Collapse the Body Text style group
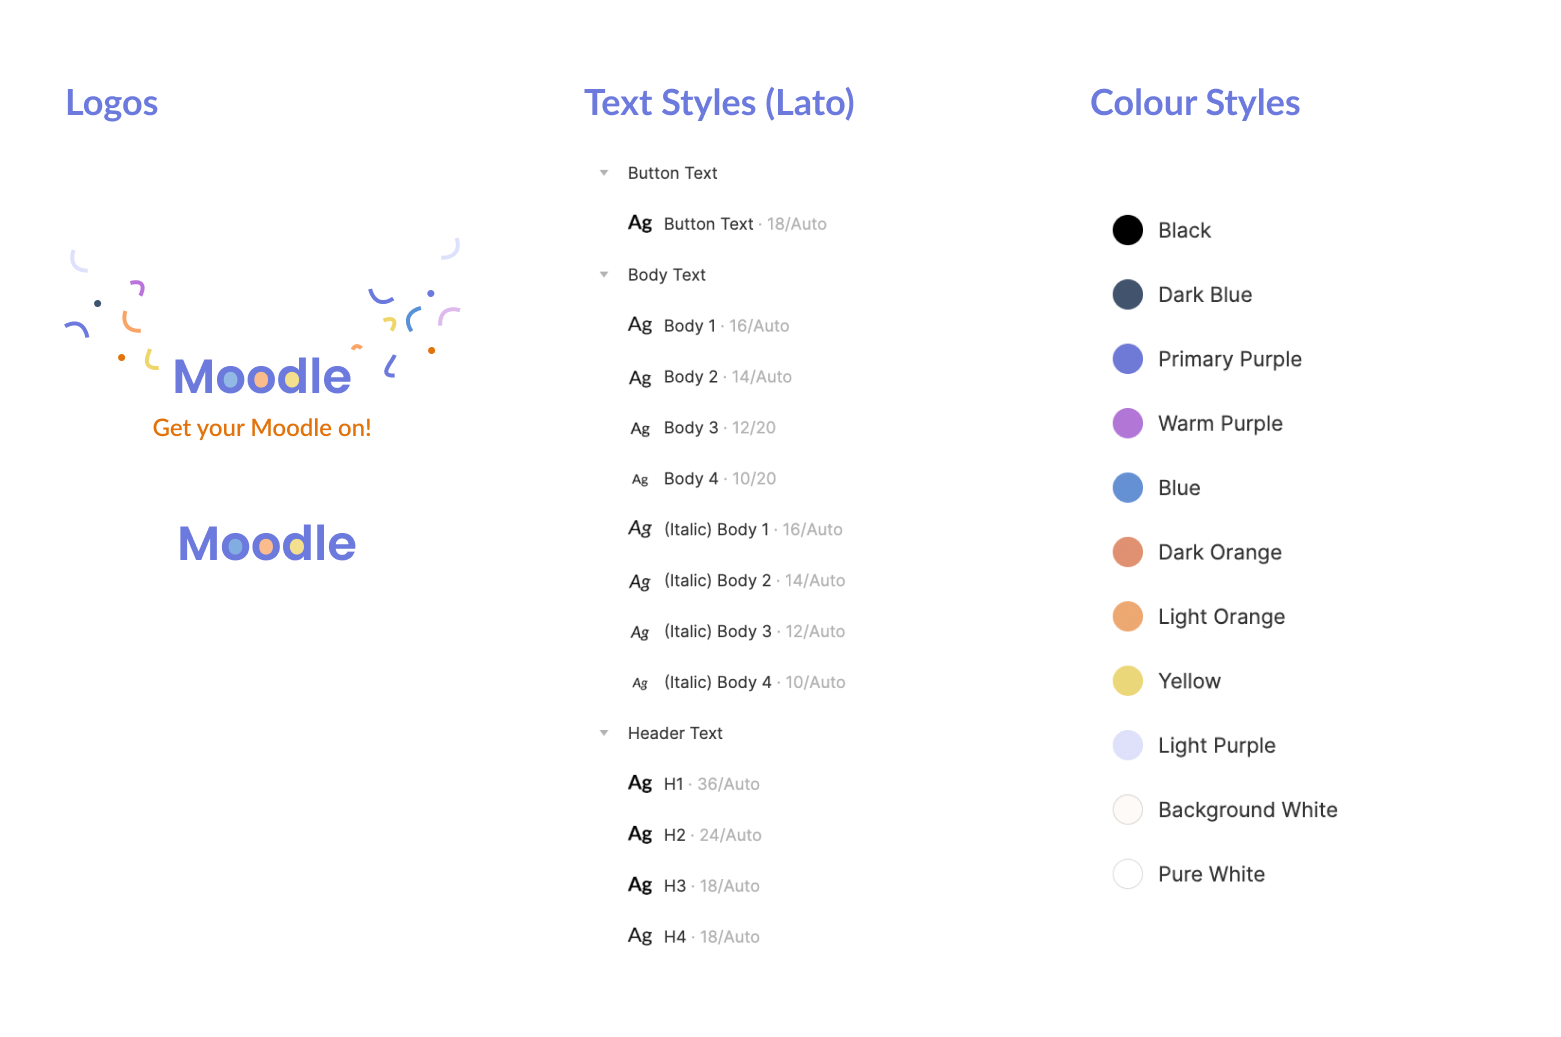This screenshot has width=1561, height=1037. click(604, 275)
